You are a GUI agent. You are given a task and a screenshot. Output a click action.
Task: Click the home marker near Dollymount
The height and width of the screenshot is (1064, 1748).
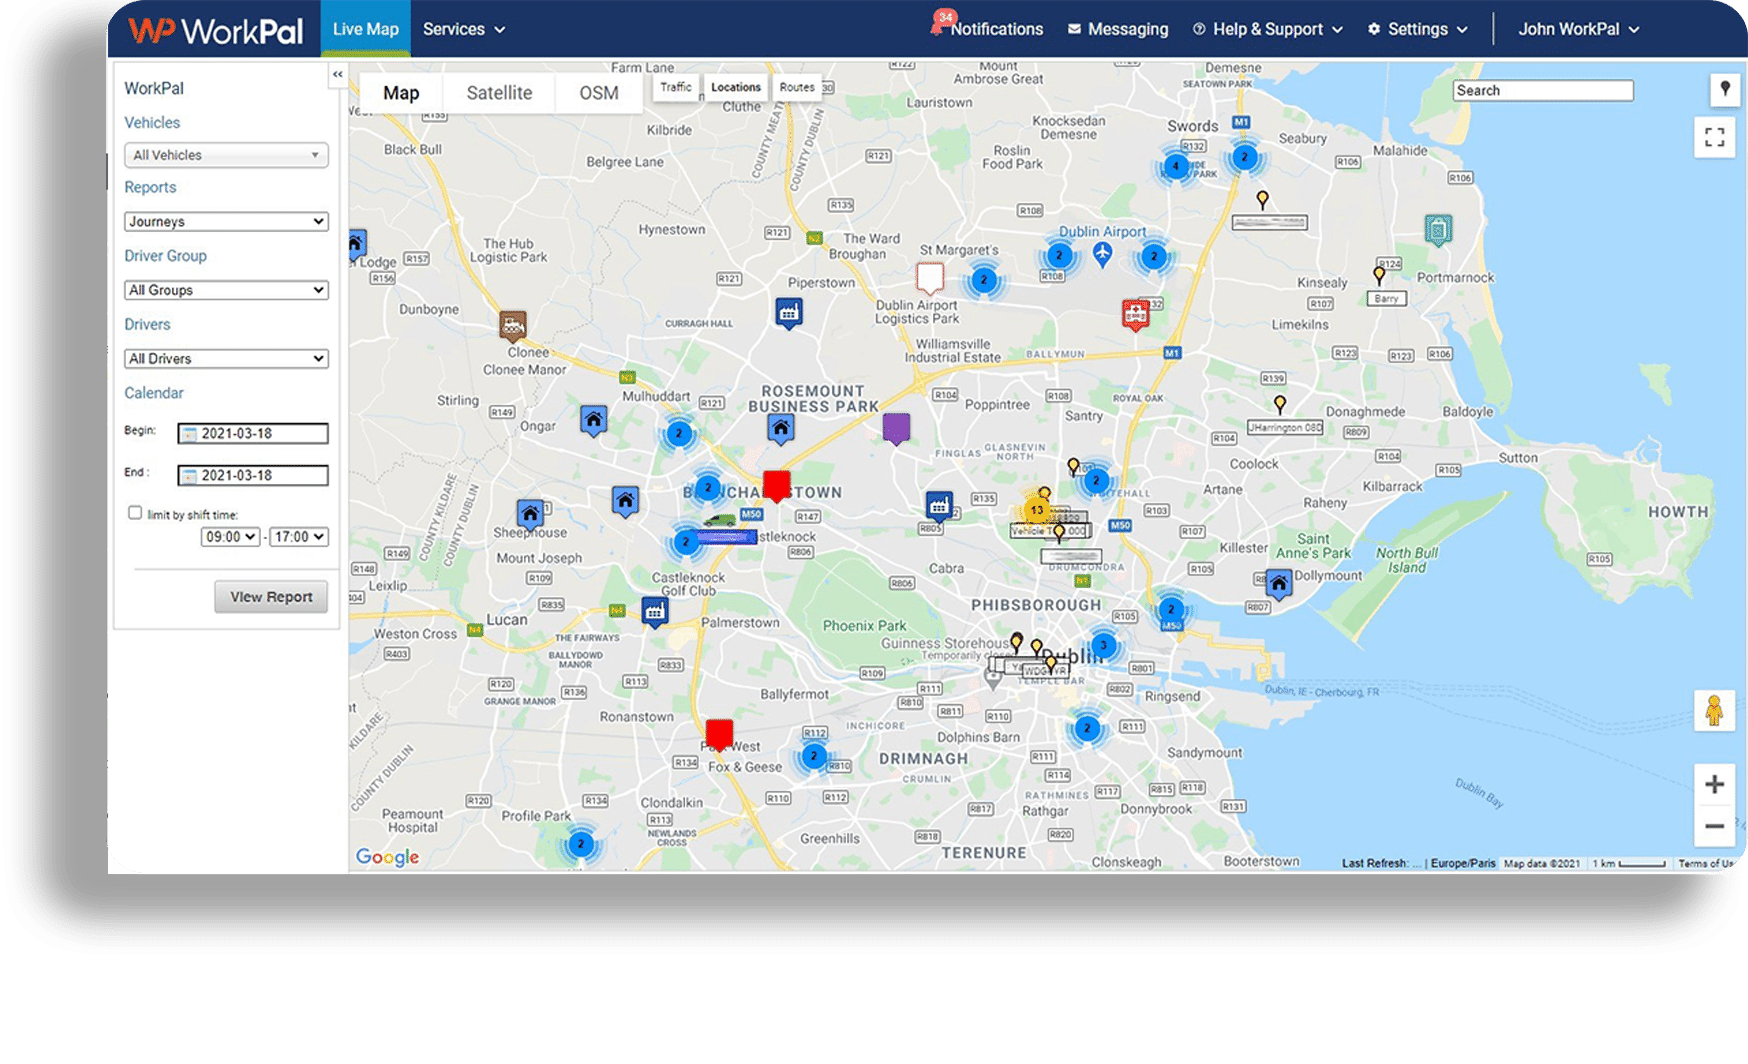pyautogui.click(x=1278, y=583)
